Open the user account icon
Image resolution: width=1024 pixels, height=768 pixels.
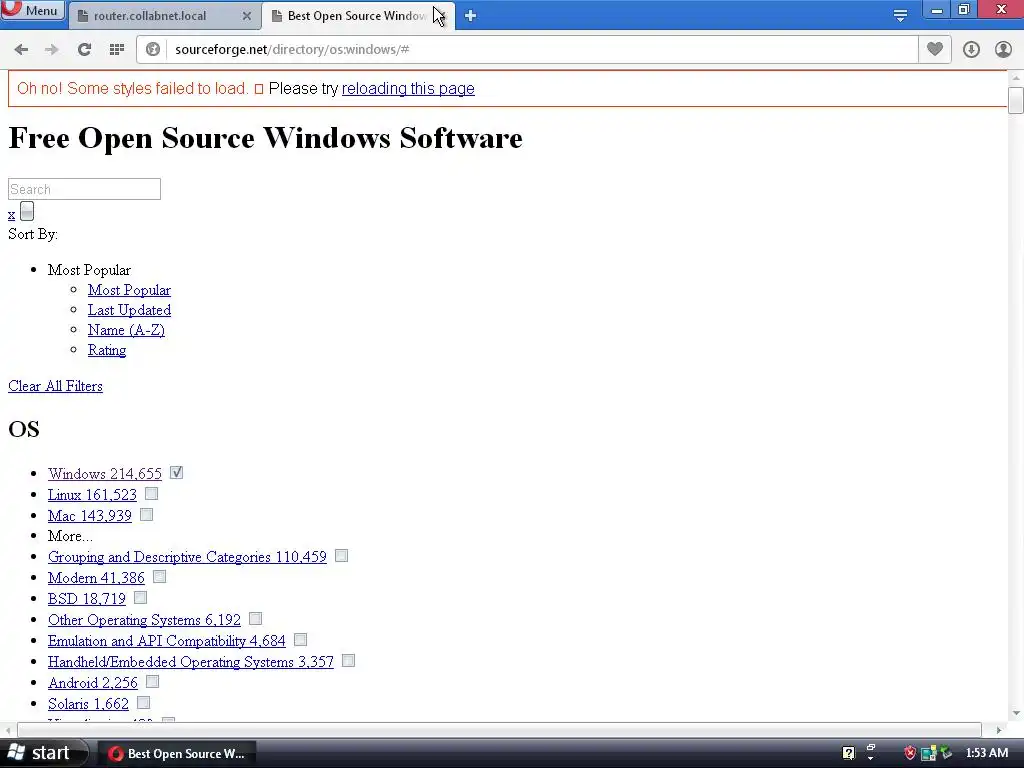tap(1003, 50)
